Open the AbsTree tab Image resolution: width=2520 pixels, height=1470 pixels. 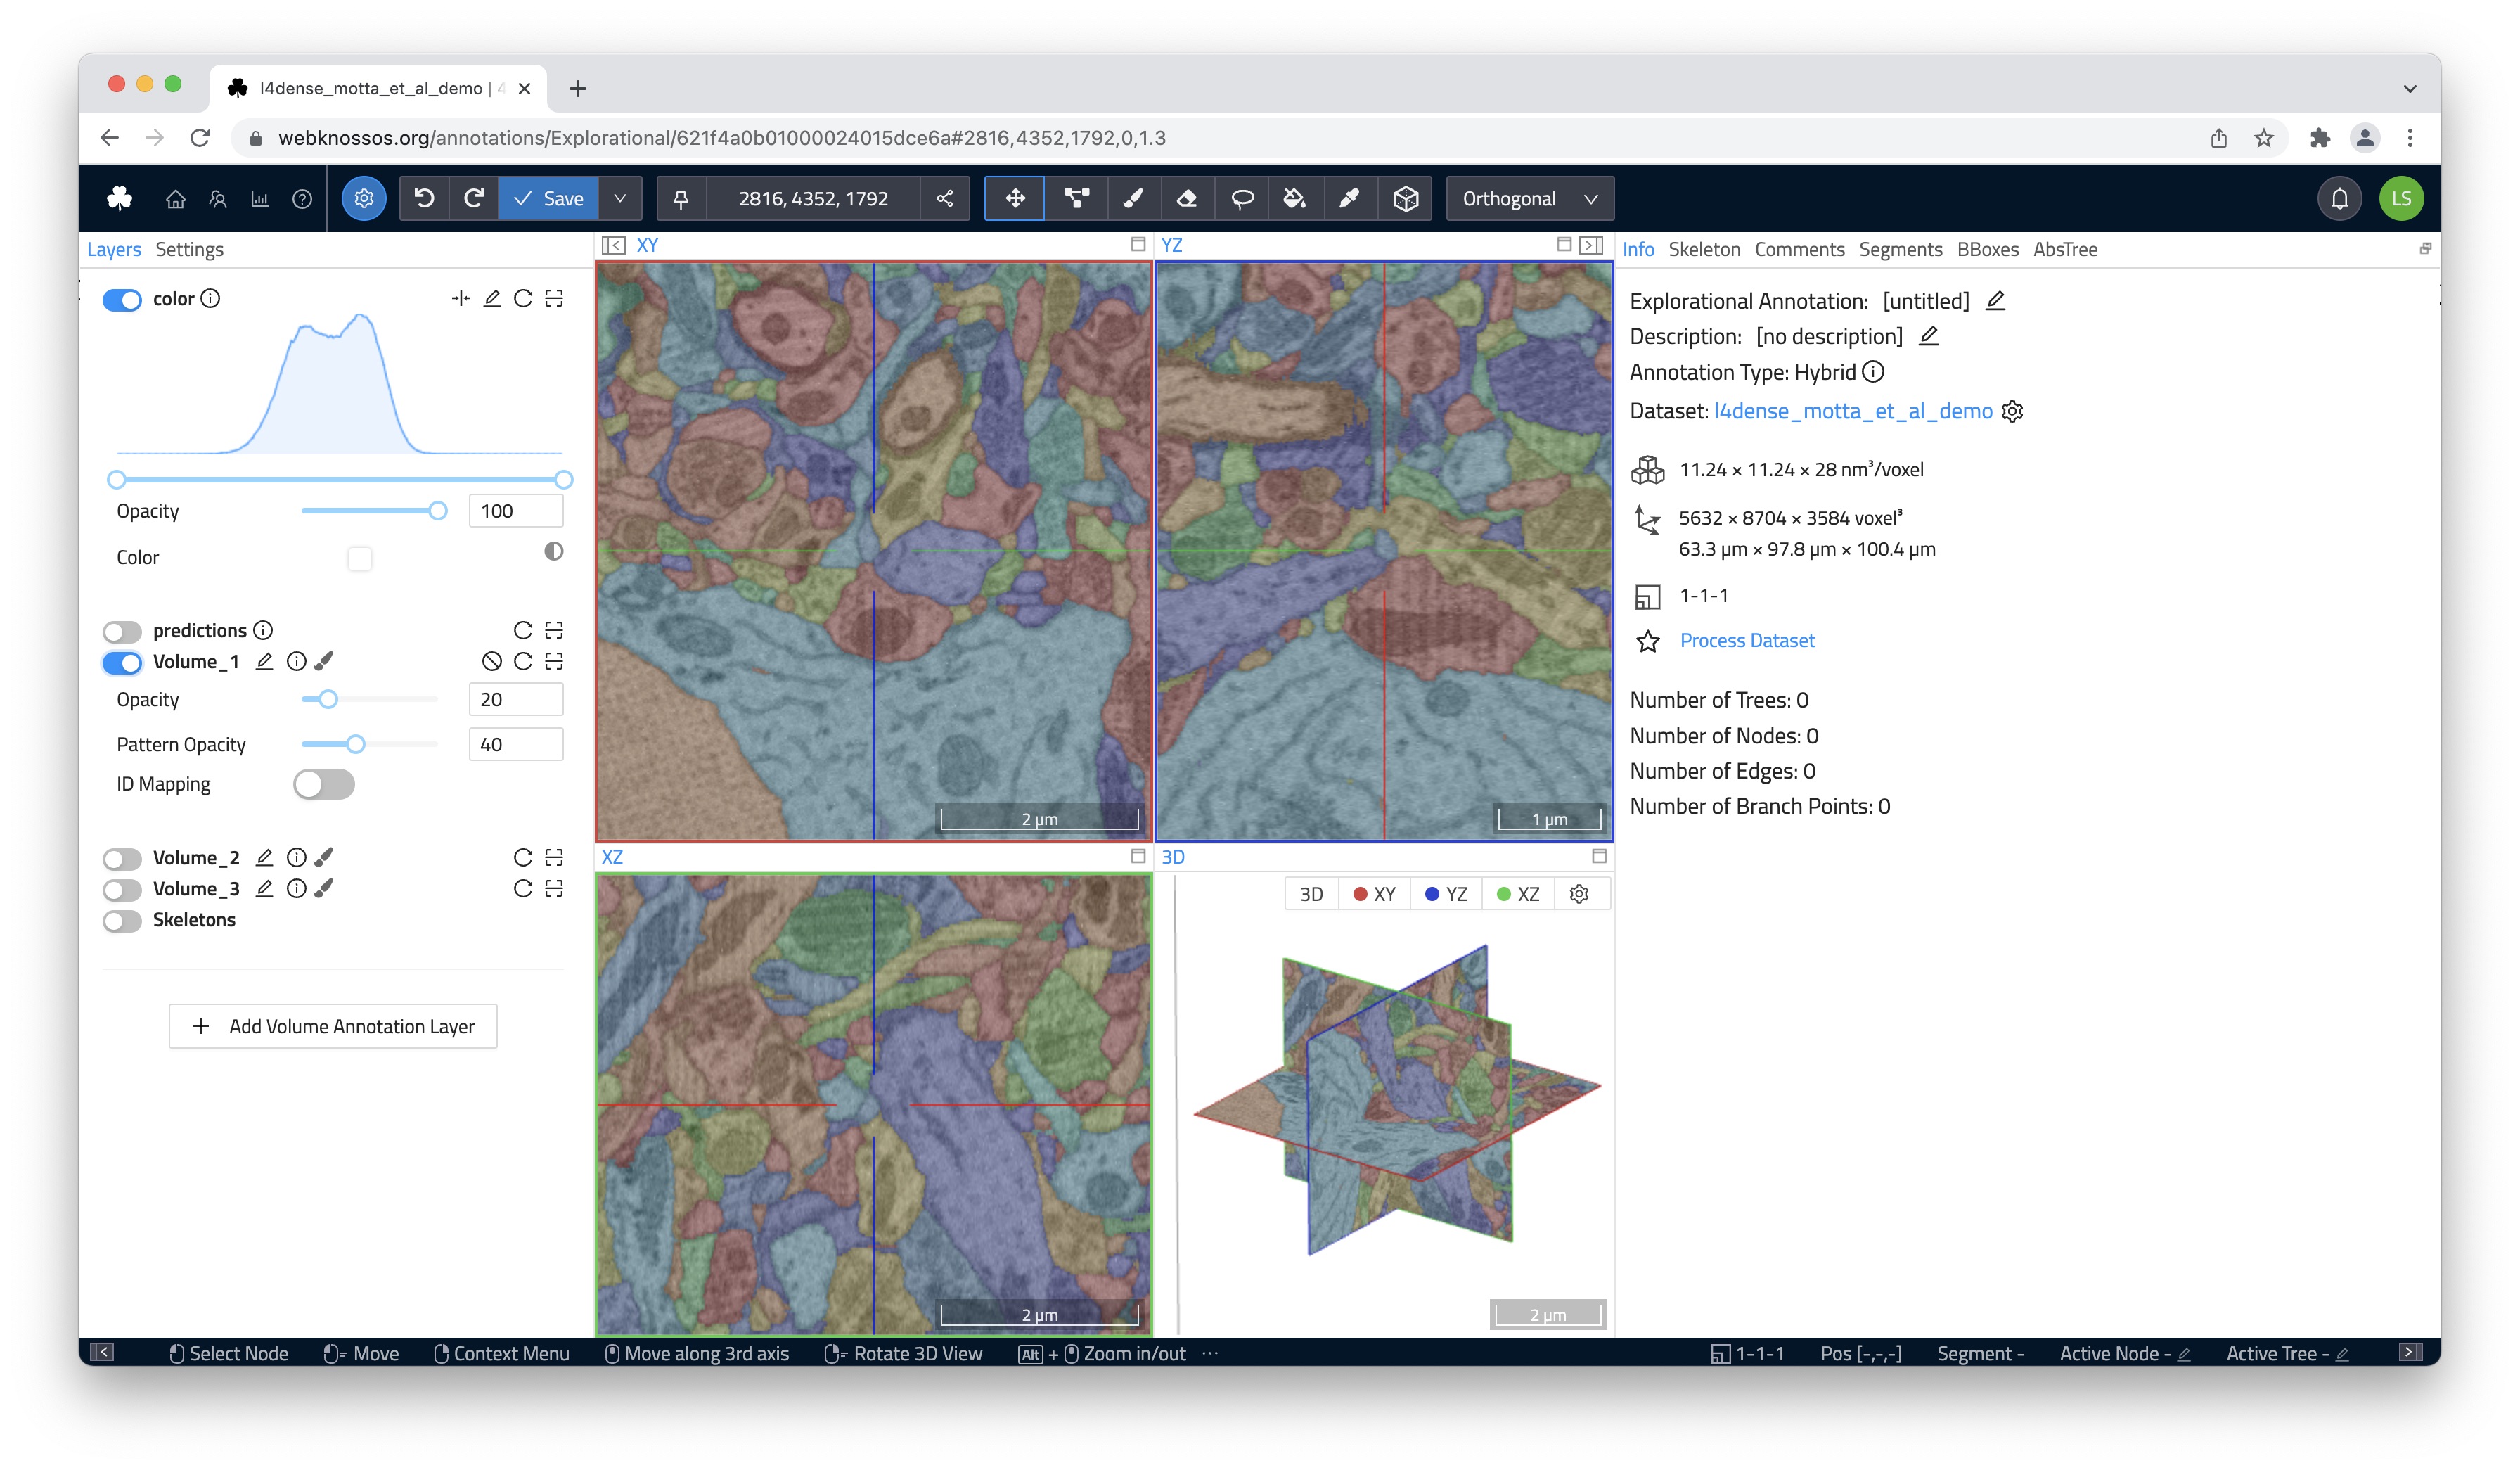(2065, 249)
